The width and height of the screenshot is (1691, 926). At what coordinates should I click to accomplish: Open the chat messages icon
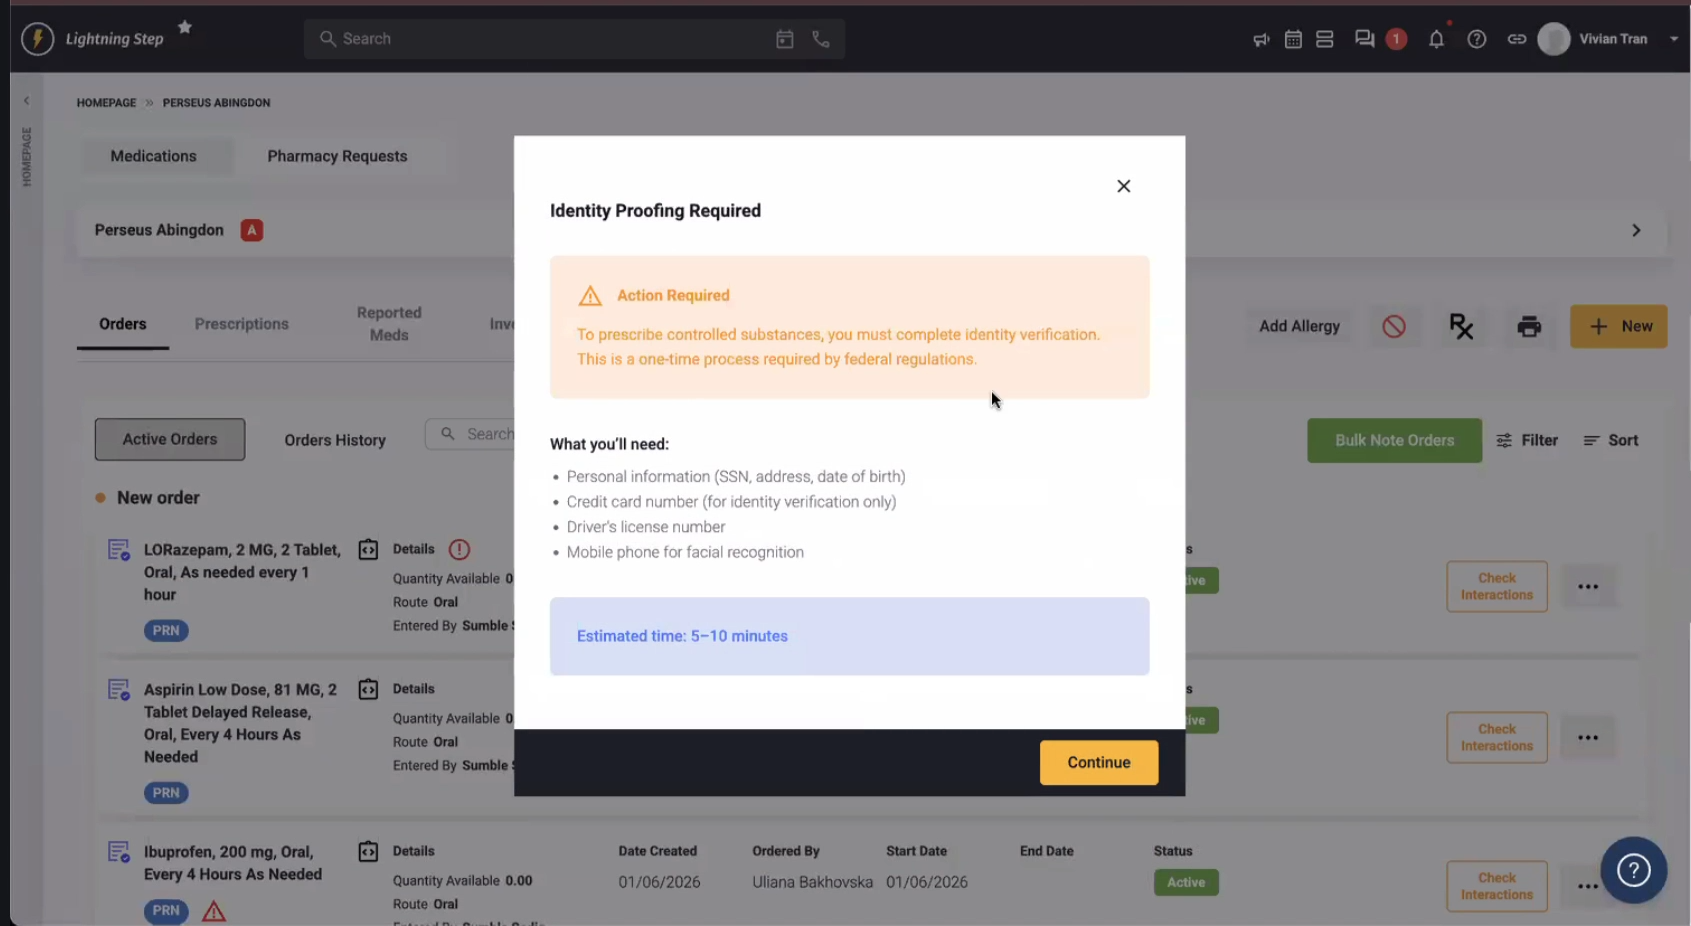(1364, 39)
